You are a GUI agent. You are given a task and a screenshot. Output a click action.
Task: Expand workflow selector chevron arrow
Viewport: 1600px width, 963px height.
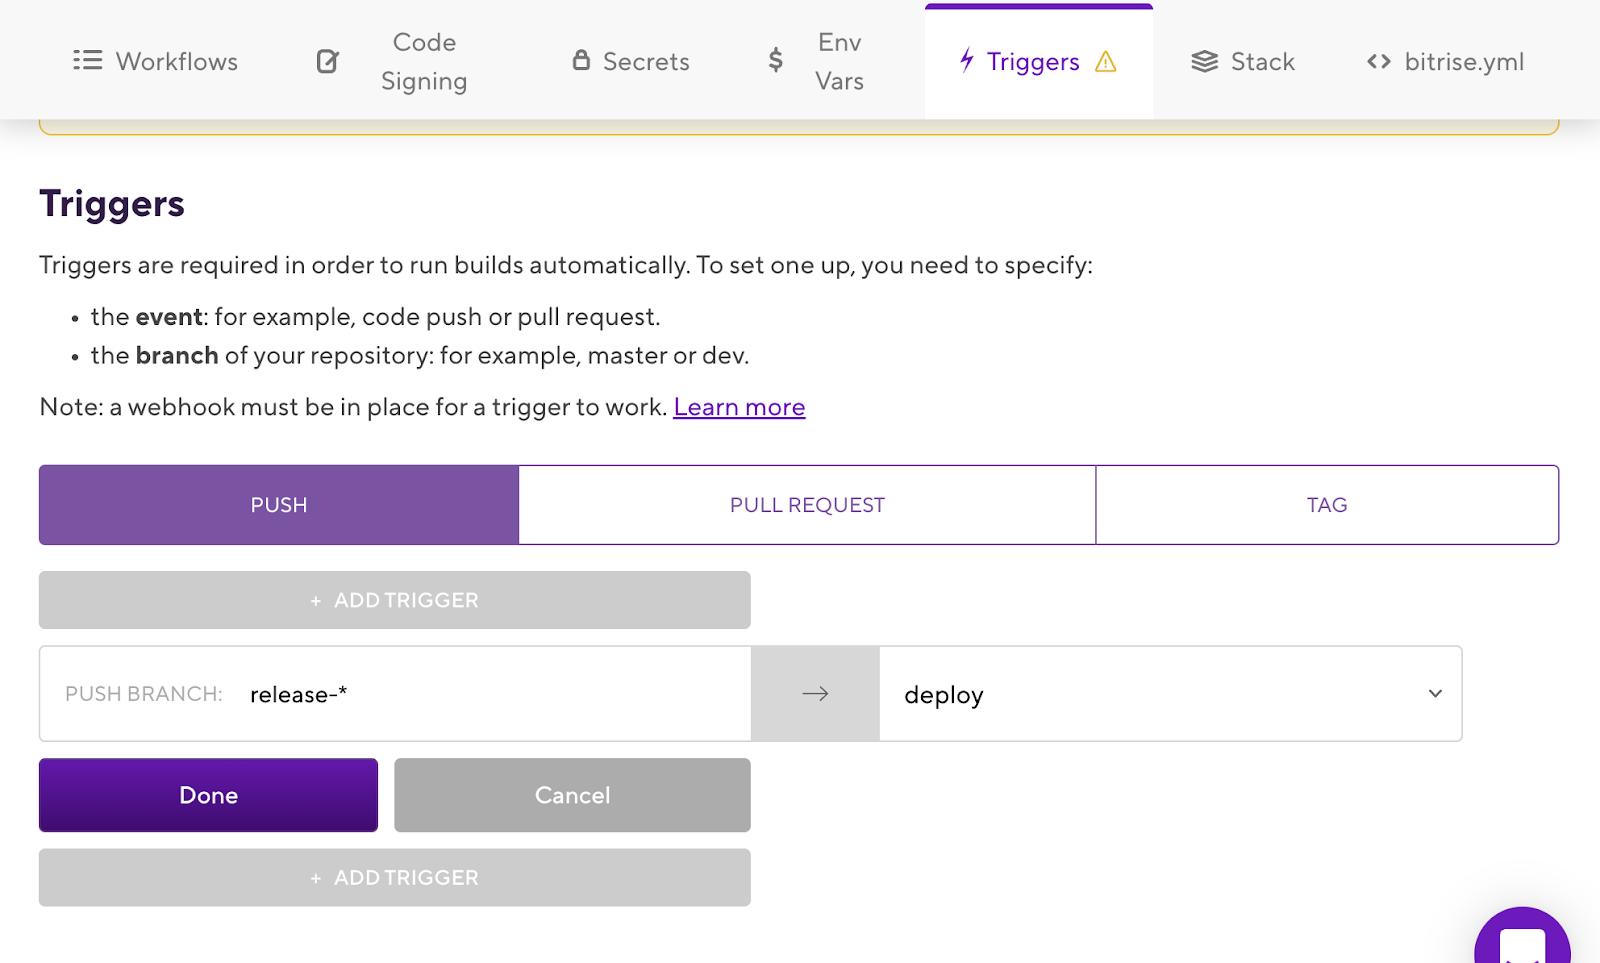tap(1435, 694)
